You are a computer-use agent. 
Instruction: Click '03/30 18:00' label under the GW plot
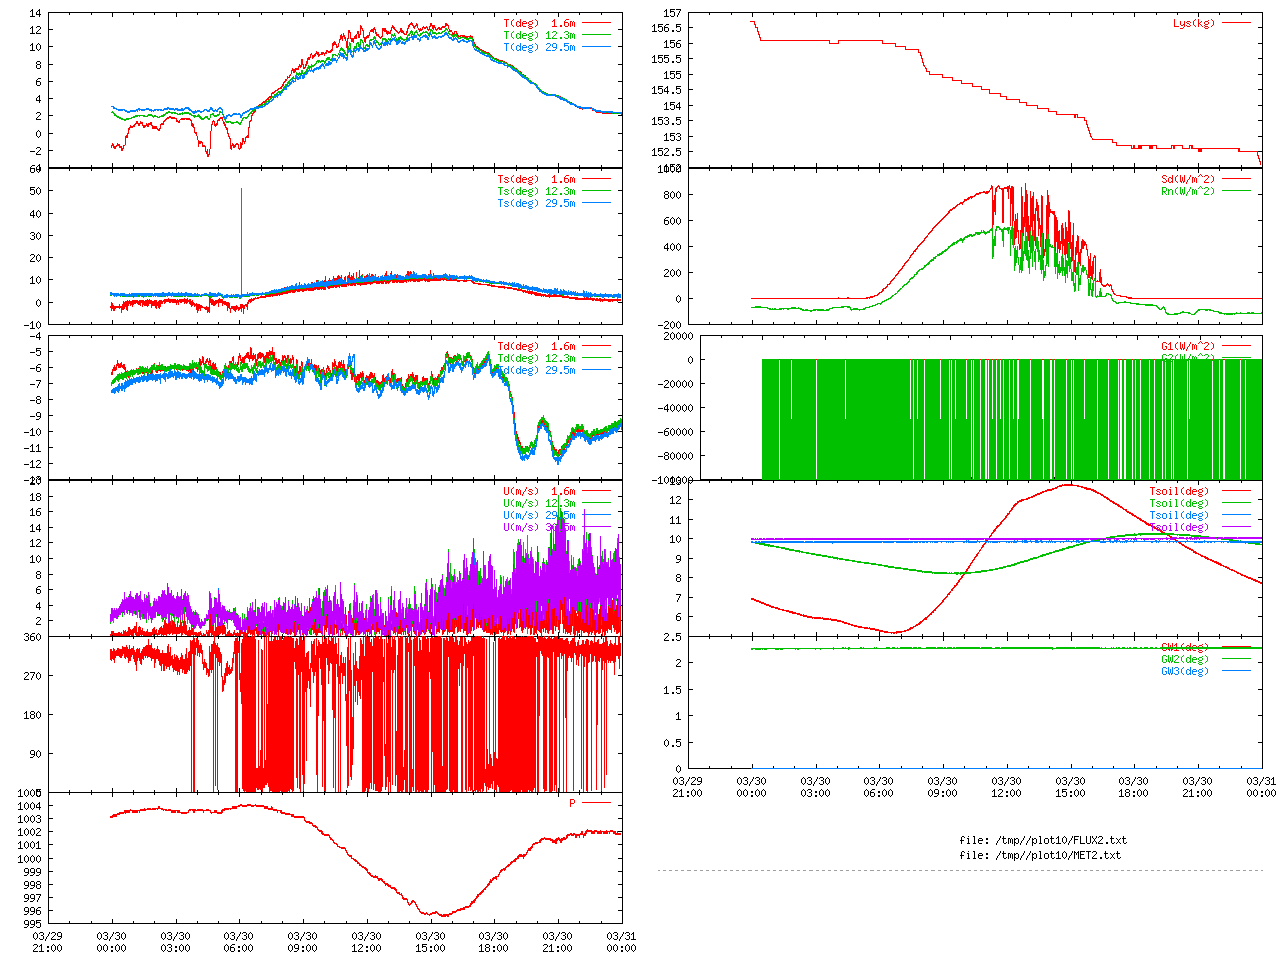(1134, 787)
